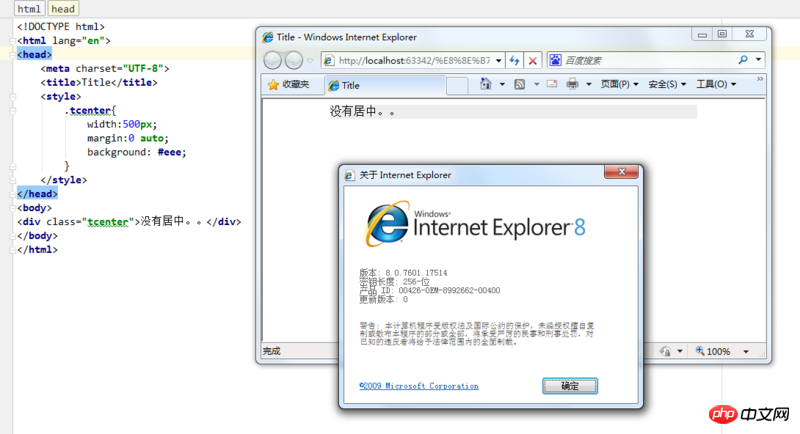The width and height of the screenshot is (800, 434).
Task: Expand the security status dropdown in status bar
Action: click(x=680, y=351)
